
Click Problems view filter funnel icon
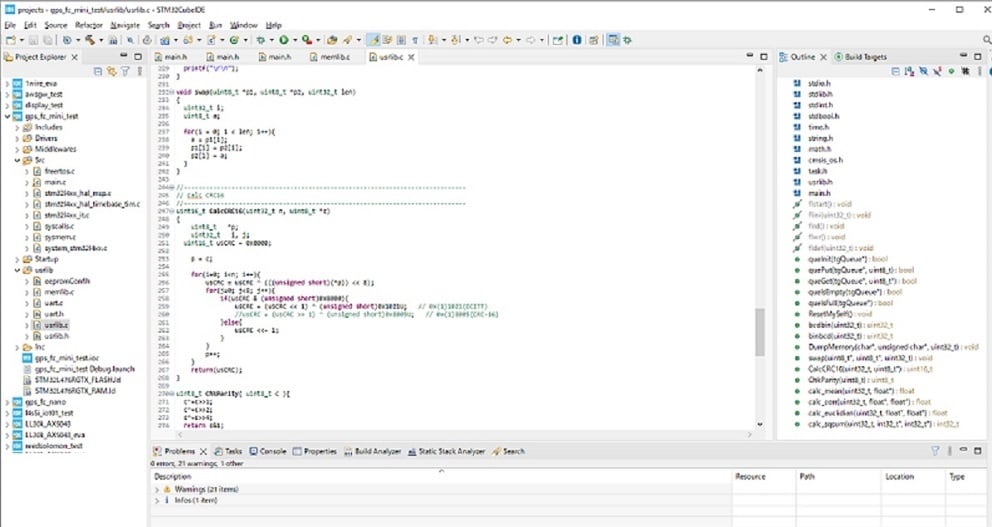935,450
